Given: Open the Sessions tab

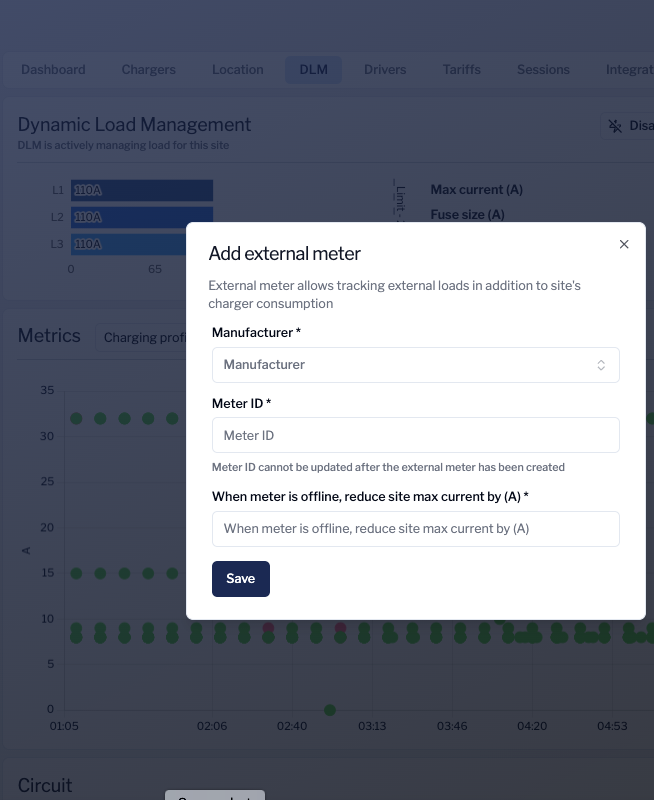Looking at the screenshot, I should (543, 70).
